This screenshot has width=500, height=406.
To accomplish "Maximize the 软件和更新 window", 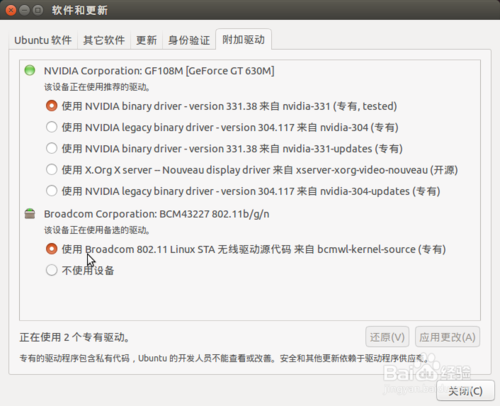I will click(38, 10).
